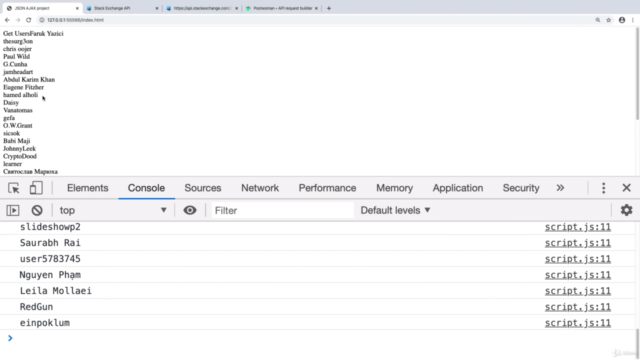This screenshot has width=640, height=360.
Task: Open a new browser tab
Action: (x=329, y=8)
